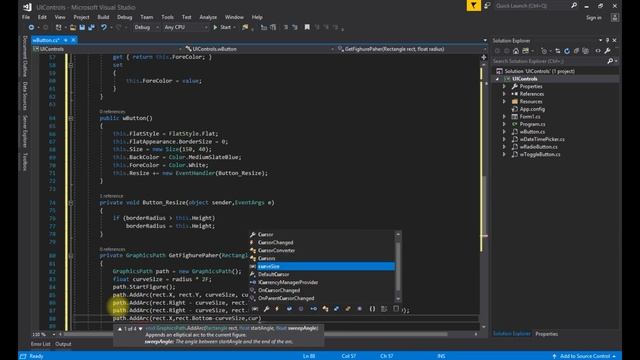Click the Start debugging button

[222, 27]
